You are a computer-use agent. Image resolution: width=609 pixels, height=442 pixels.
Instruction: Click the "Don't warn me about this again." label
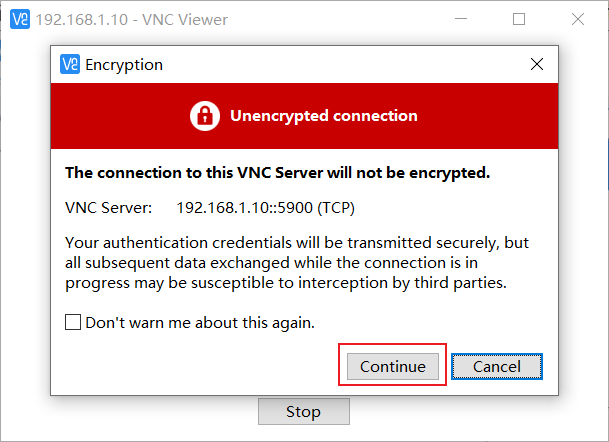pyautogui.click(x=200, y=323)
